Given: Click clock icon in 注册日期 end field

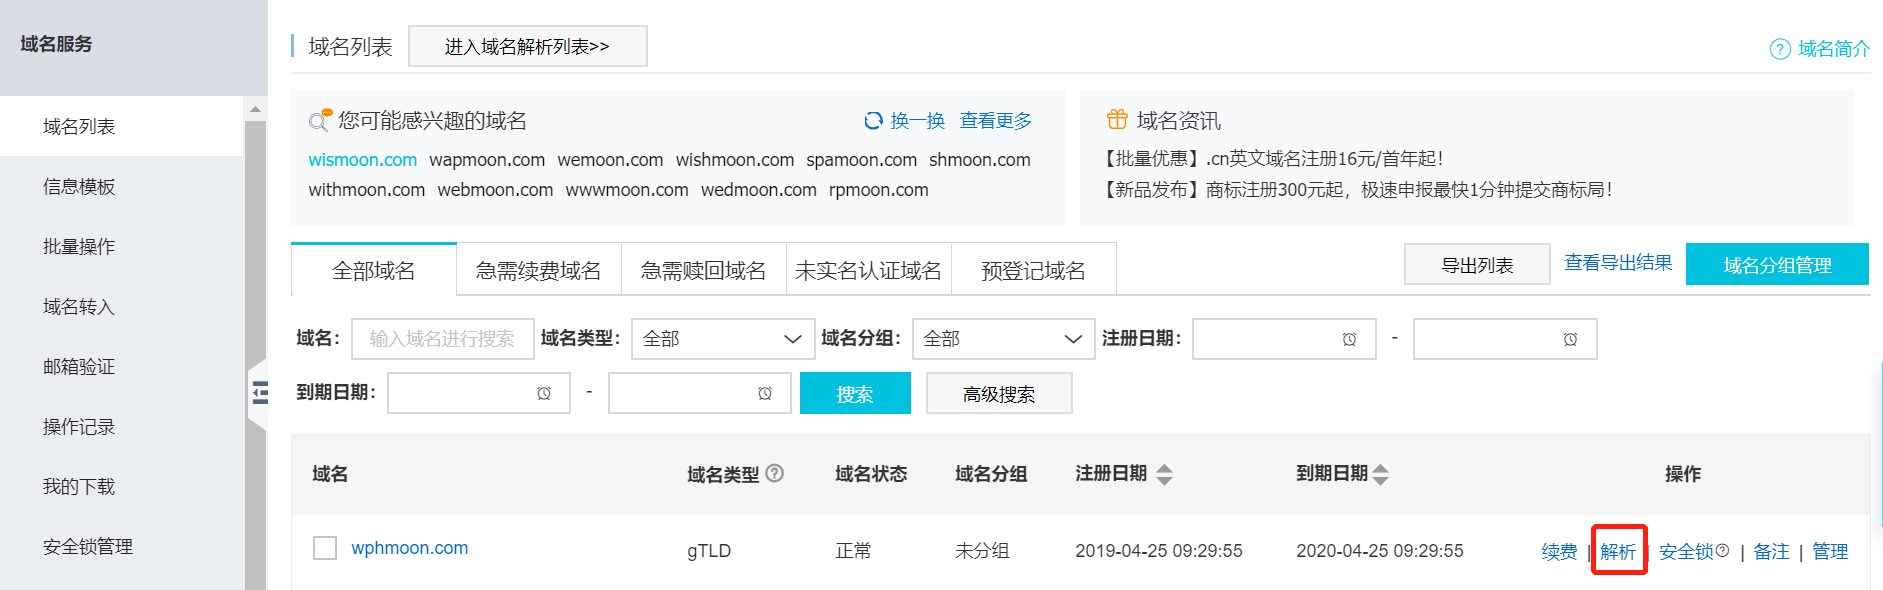Looking at the screenshot, I should 1570,339.
